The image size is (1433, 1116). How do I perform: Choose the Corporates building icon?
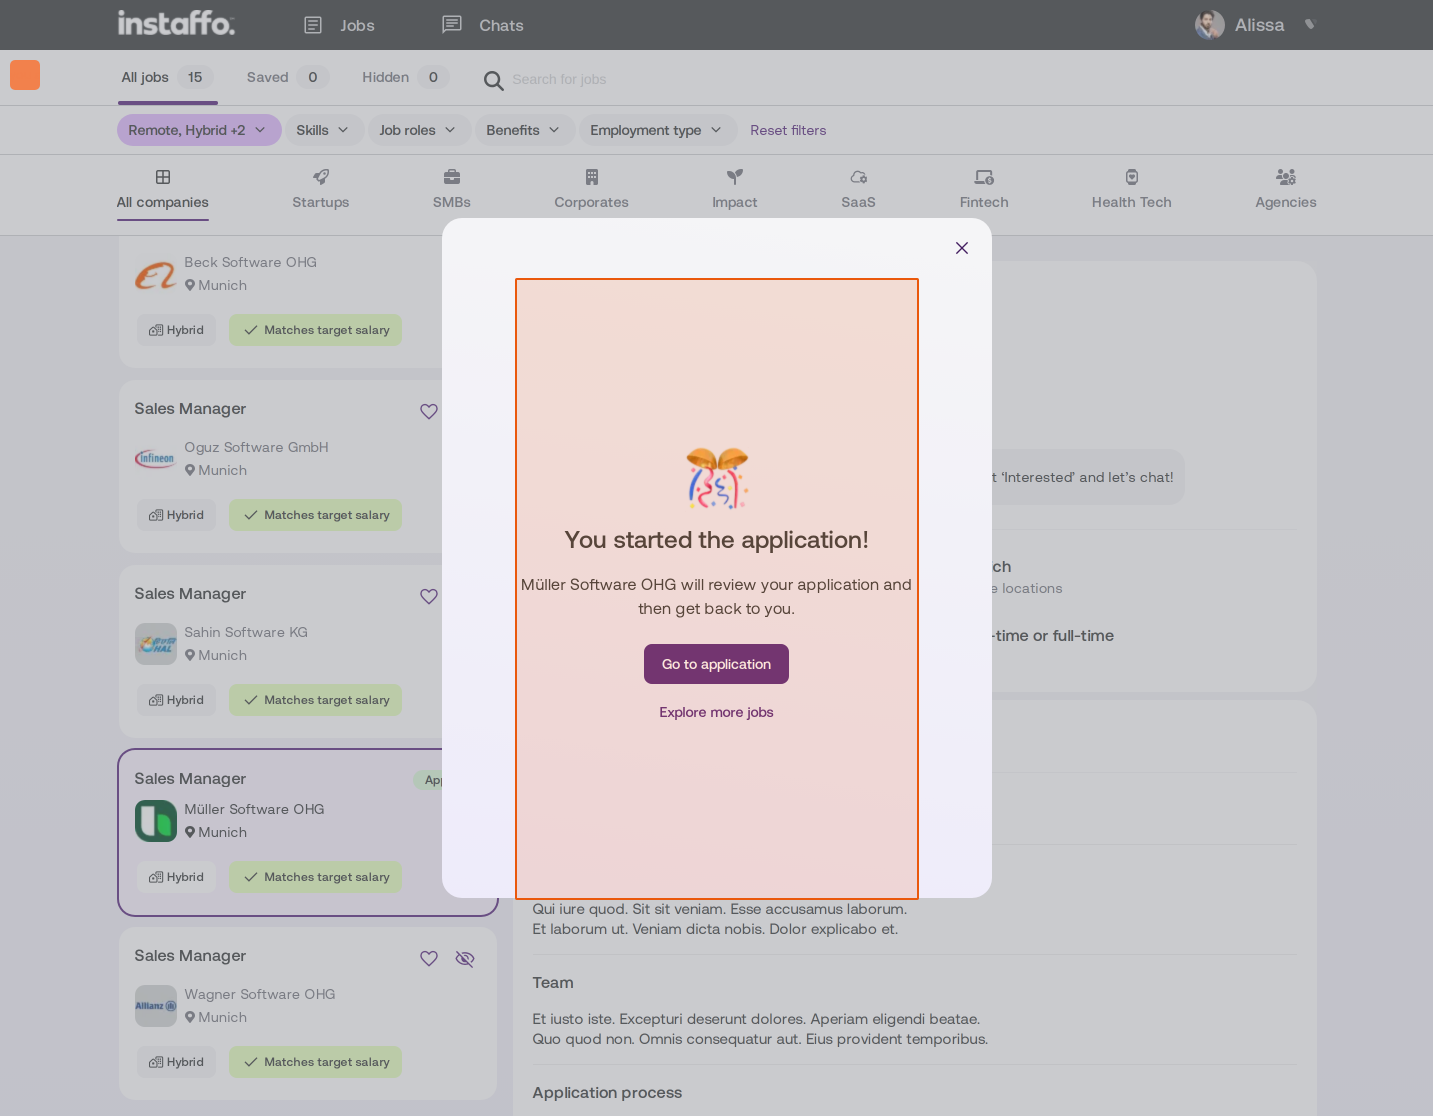point(592,177)
